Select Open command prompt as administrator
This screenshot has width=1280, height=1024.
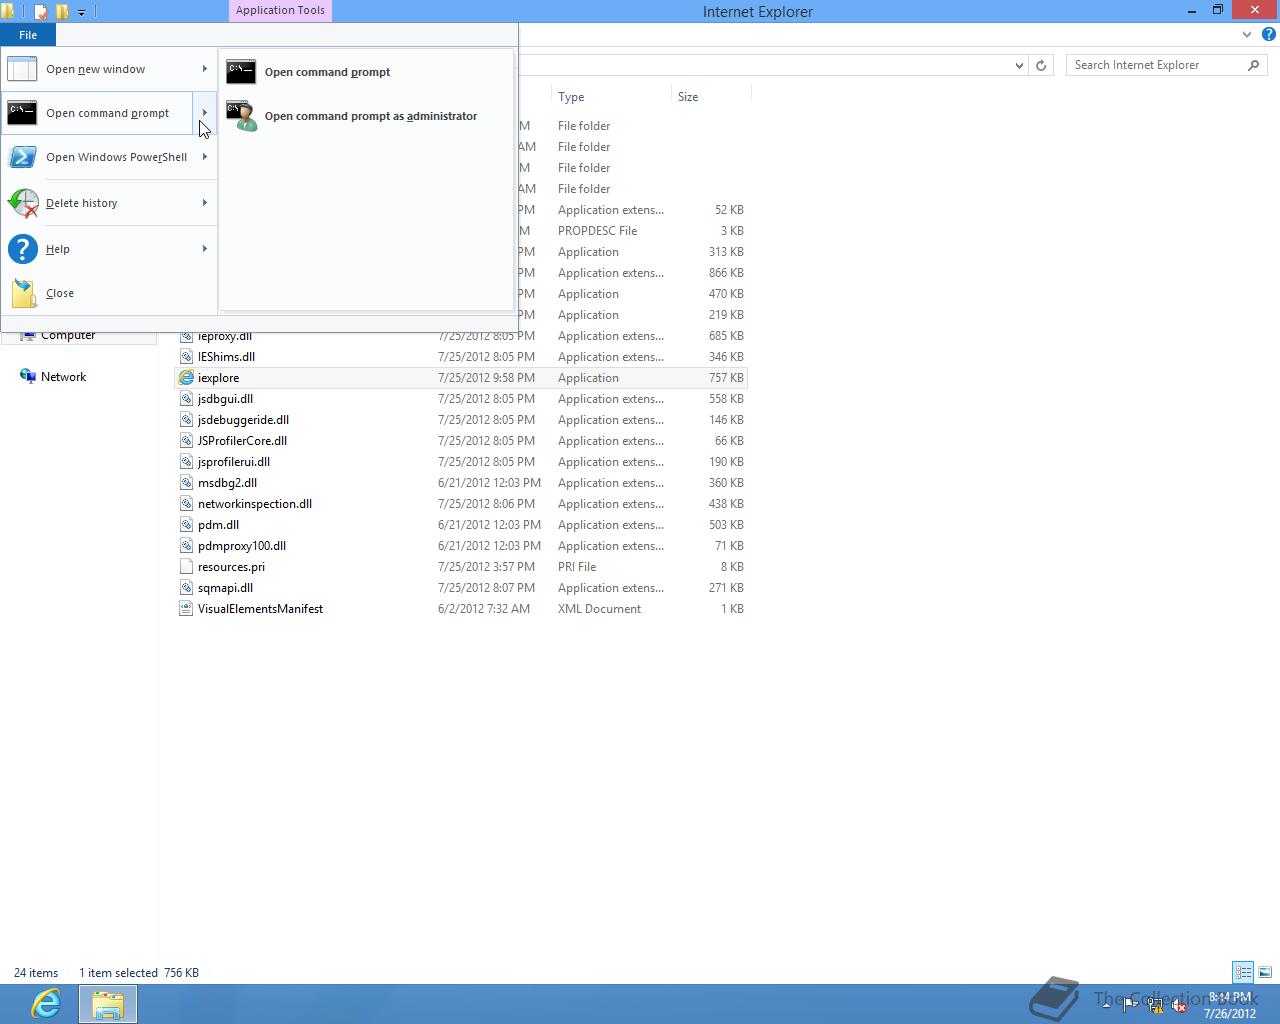point(365,116)
